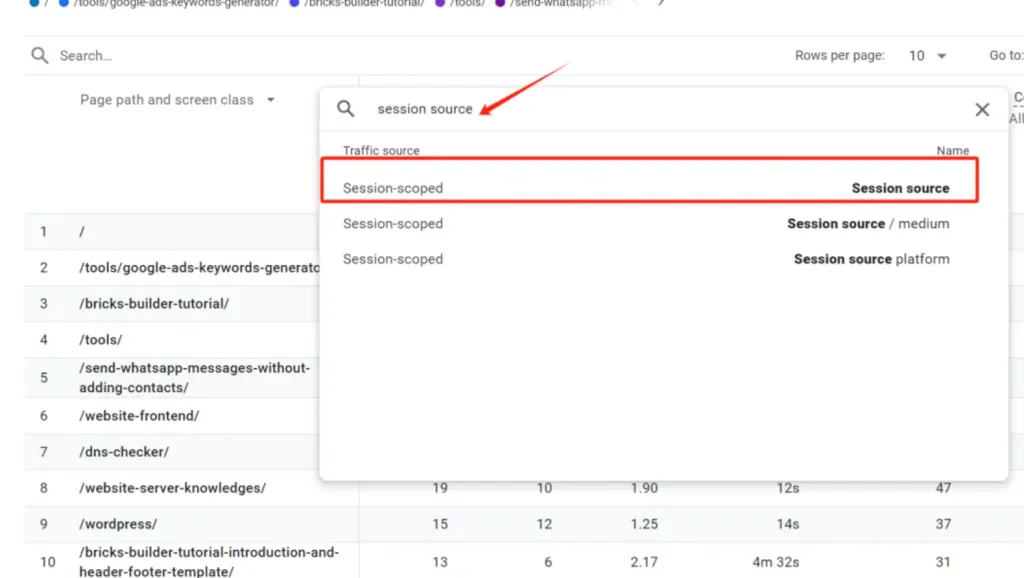
Task: Click the /dns-checker/ page path row
Action: (x=124, y=452)
